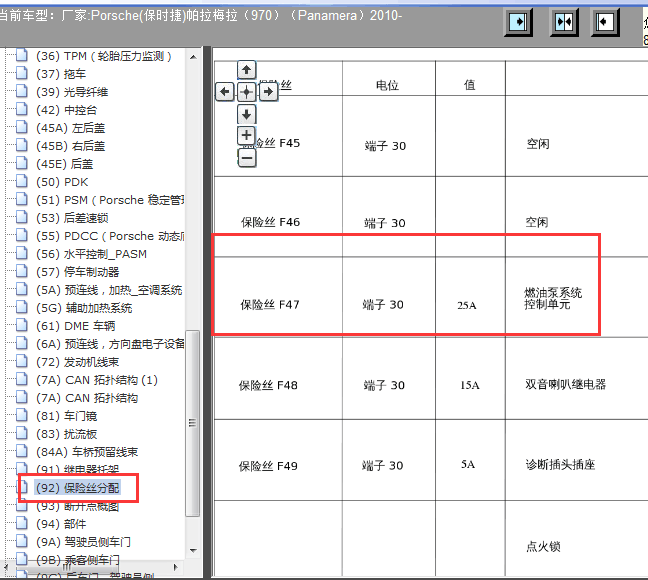This screenshot has width=648, height=580.
Task: Open (57) 停车制动器 item
Action: (78, 272)
